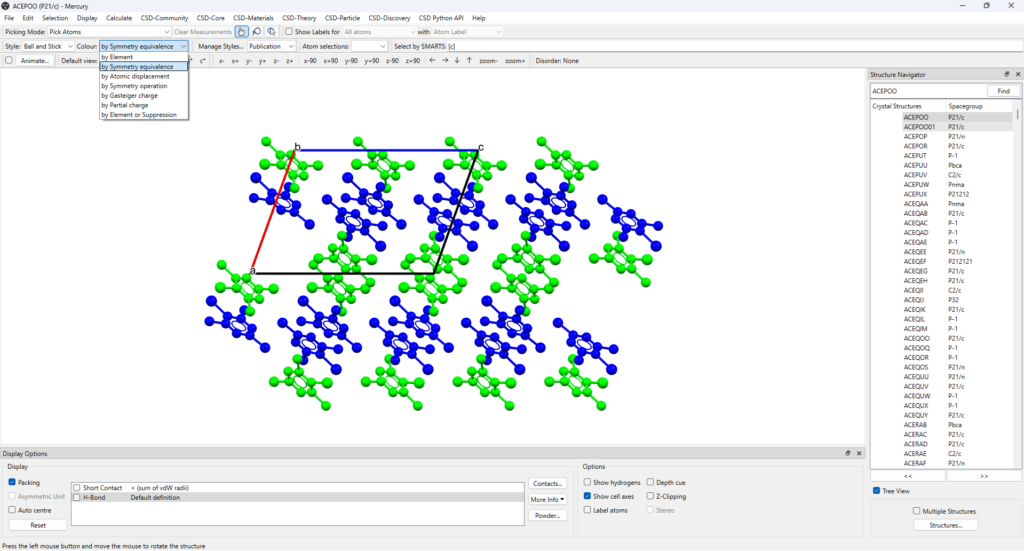The image size is (1024, 551).
Task: Click the Powder... button
Action: point(548,515)
